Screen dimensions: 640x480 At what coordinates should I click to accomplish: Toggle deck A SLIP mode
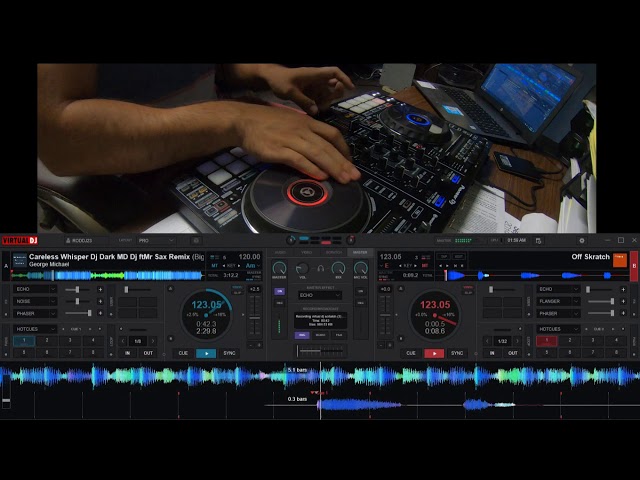click(237, 293)
